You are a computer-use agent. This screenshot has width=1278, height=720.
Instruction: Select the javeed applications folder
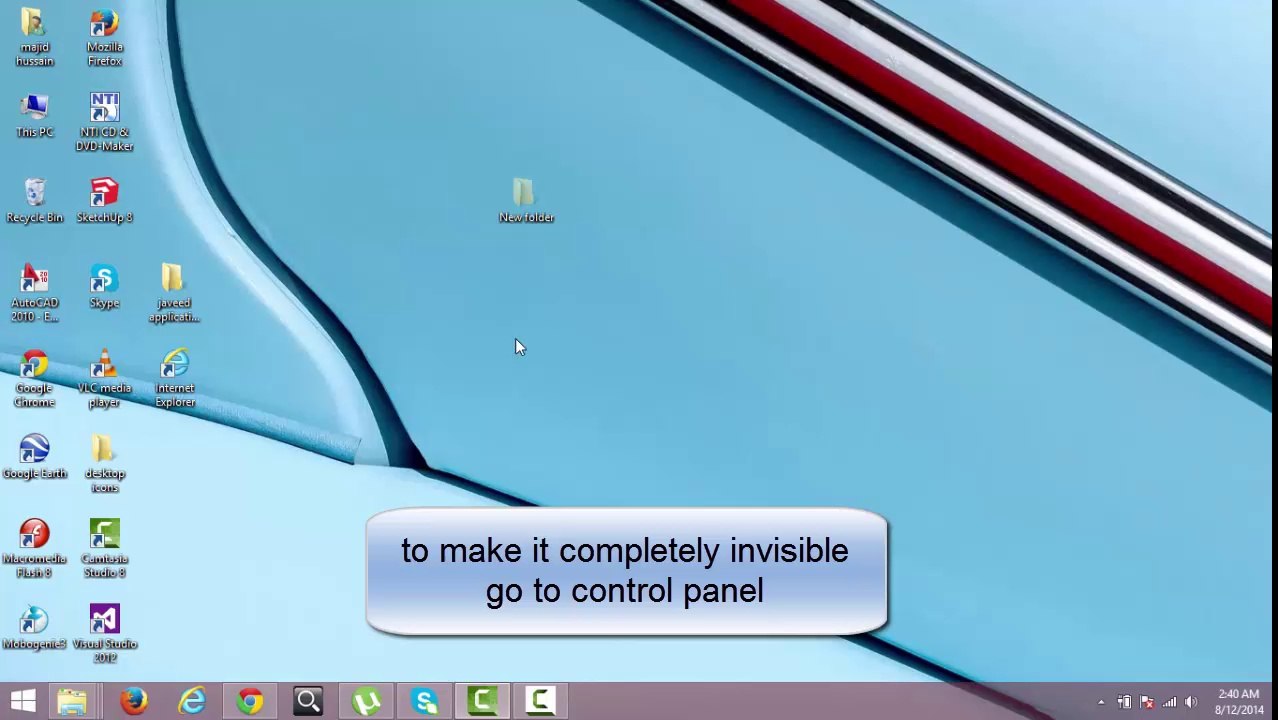pos(174,293)
